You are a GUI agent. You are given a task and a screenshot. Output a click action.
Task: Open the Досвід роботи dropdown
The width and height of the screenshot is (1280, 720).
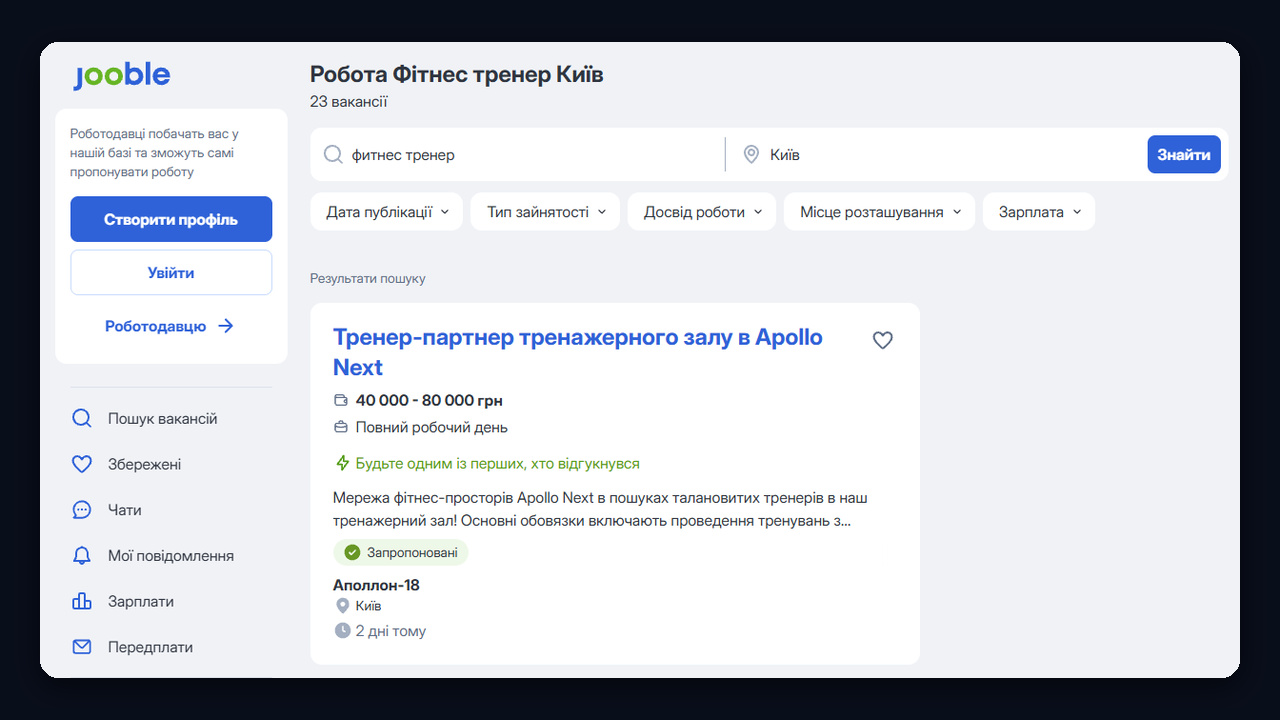(x=702, y=212)
